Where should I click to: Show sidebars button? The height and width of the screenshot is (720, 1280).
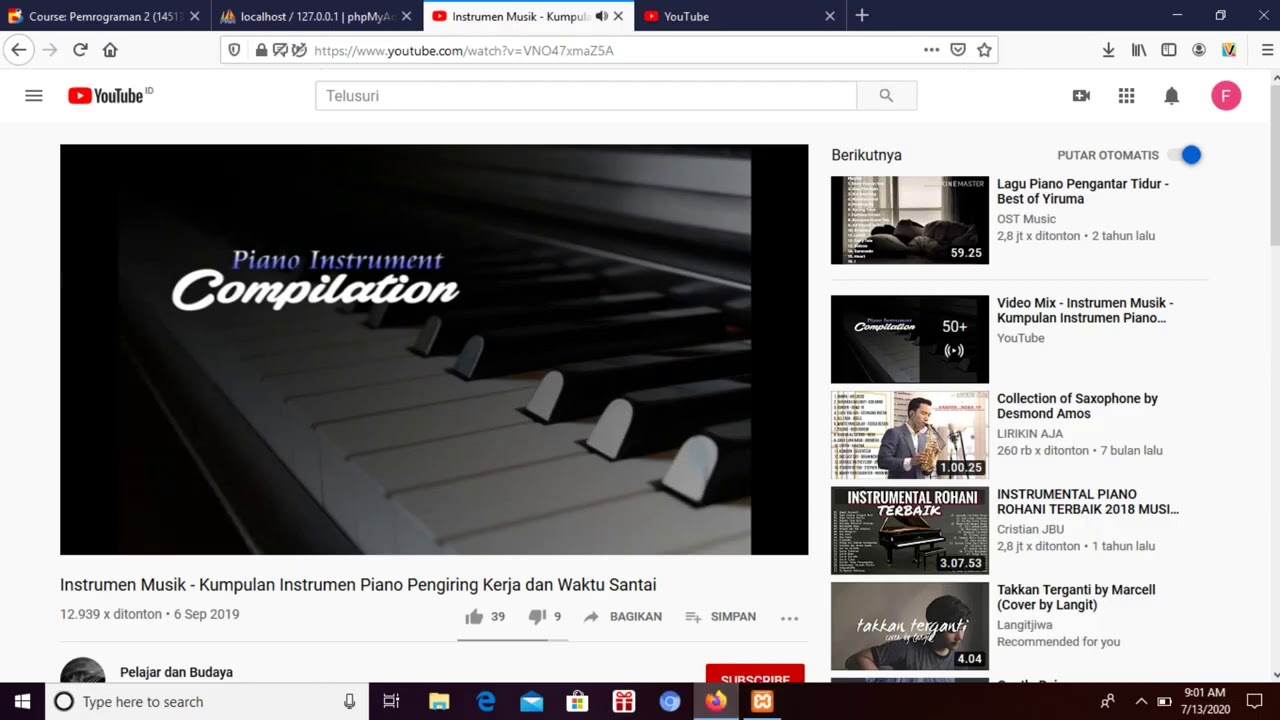(1169, 50)
